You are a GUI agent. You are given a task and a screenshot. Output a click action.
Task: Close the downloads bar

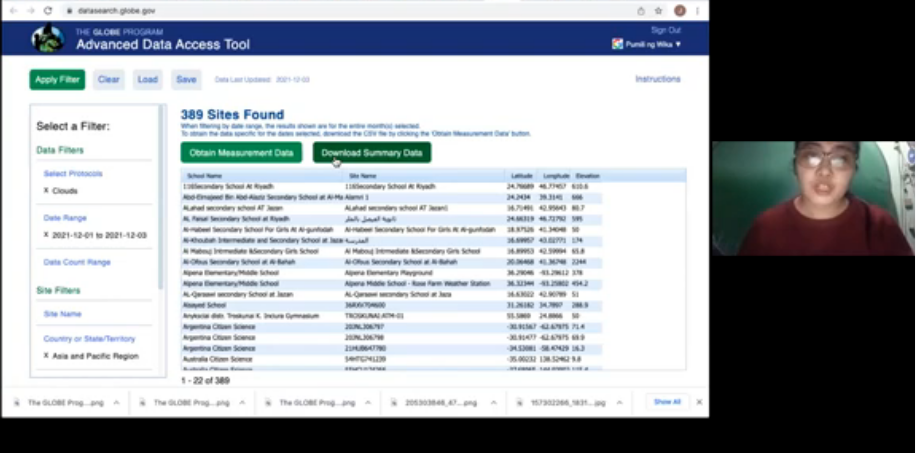coord(699,402)
